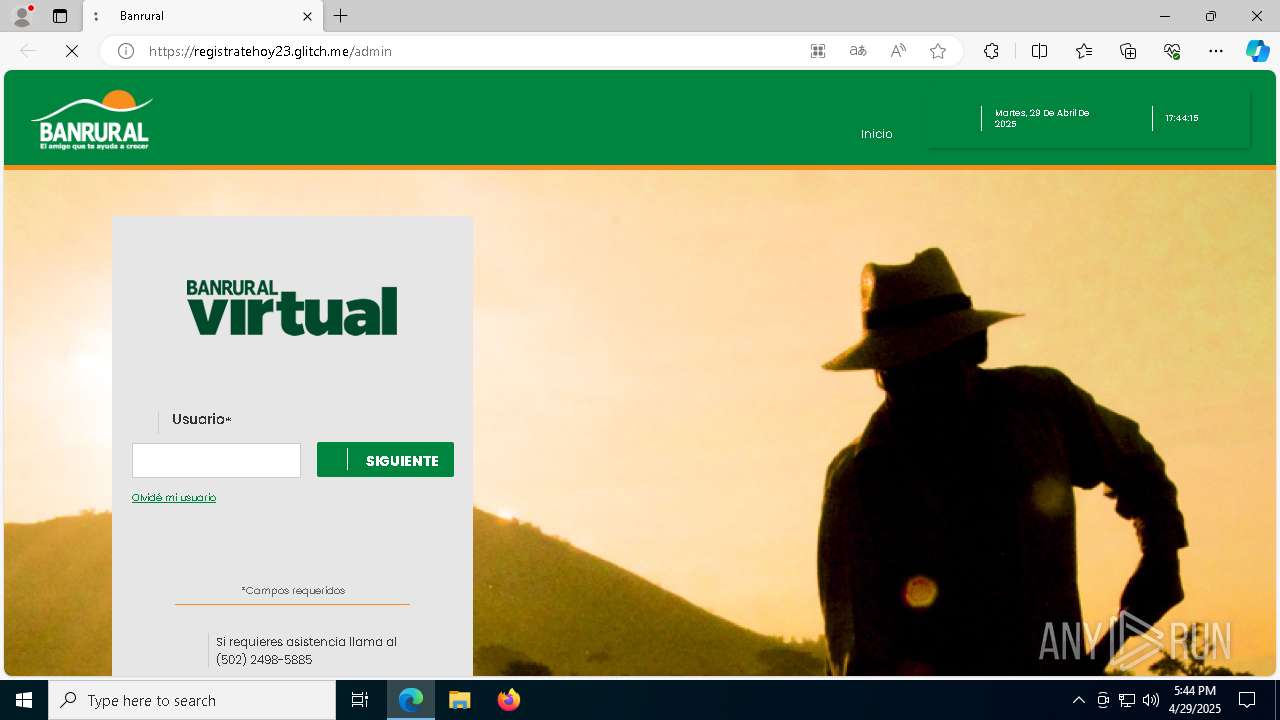Go to Inicio menu item
The width and height of the screenshot is (1280, 720).
[876, 134]
